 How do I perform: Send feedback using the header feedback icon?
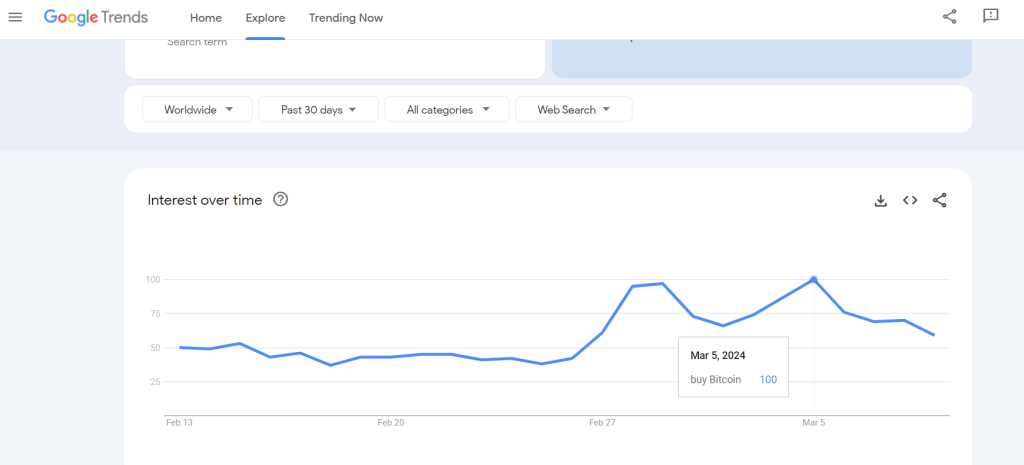point(991,16)
